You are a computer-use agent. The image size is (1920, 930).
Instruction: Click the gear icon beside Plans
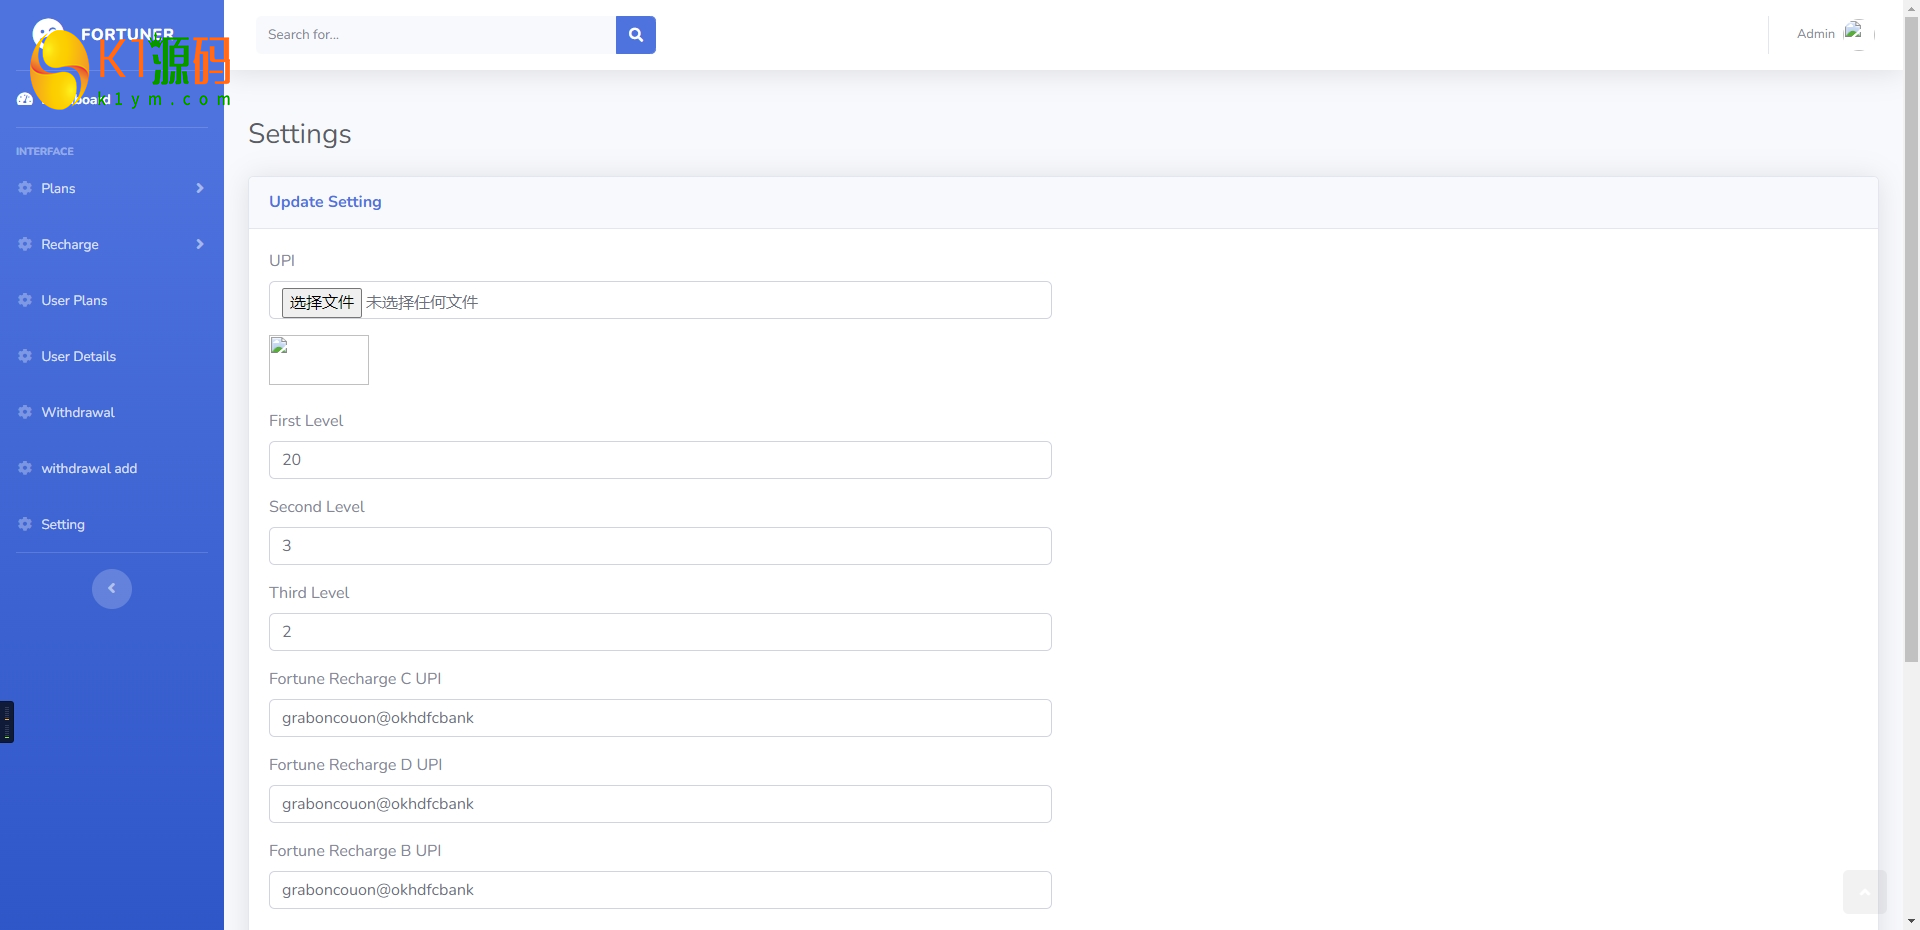[x=25, y=188]
